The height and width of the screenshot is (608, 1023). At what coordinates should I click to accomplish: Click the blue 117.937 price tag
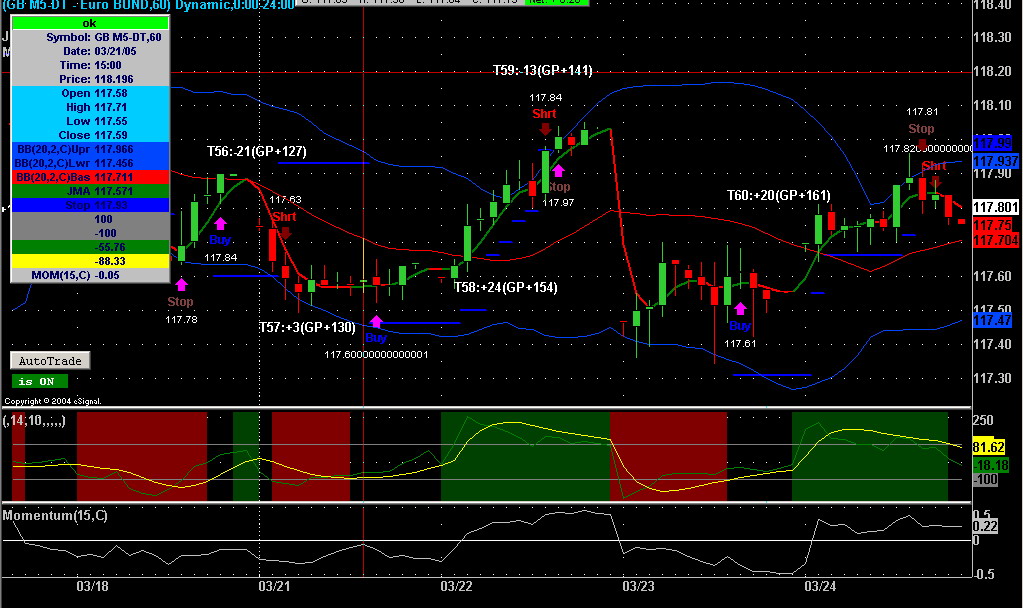(x=996, y=161)
